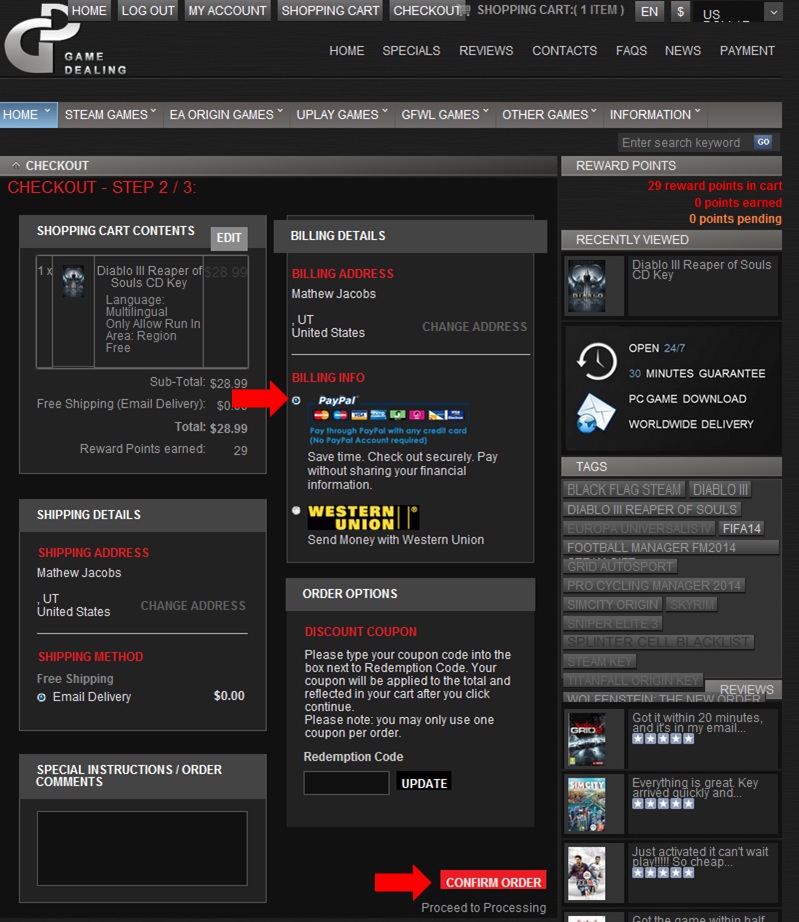Open recently viewed Diablo III cover image
This screenshot has height=922, width=799.
(587, 286)
